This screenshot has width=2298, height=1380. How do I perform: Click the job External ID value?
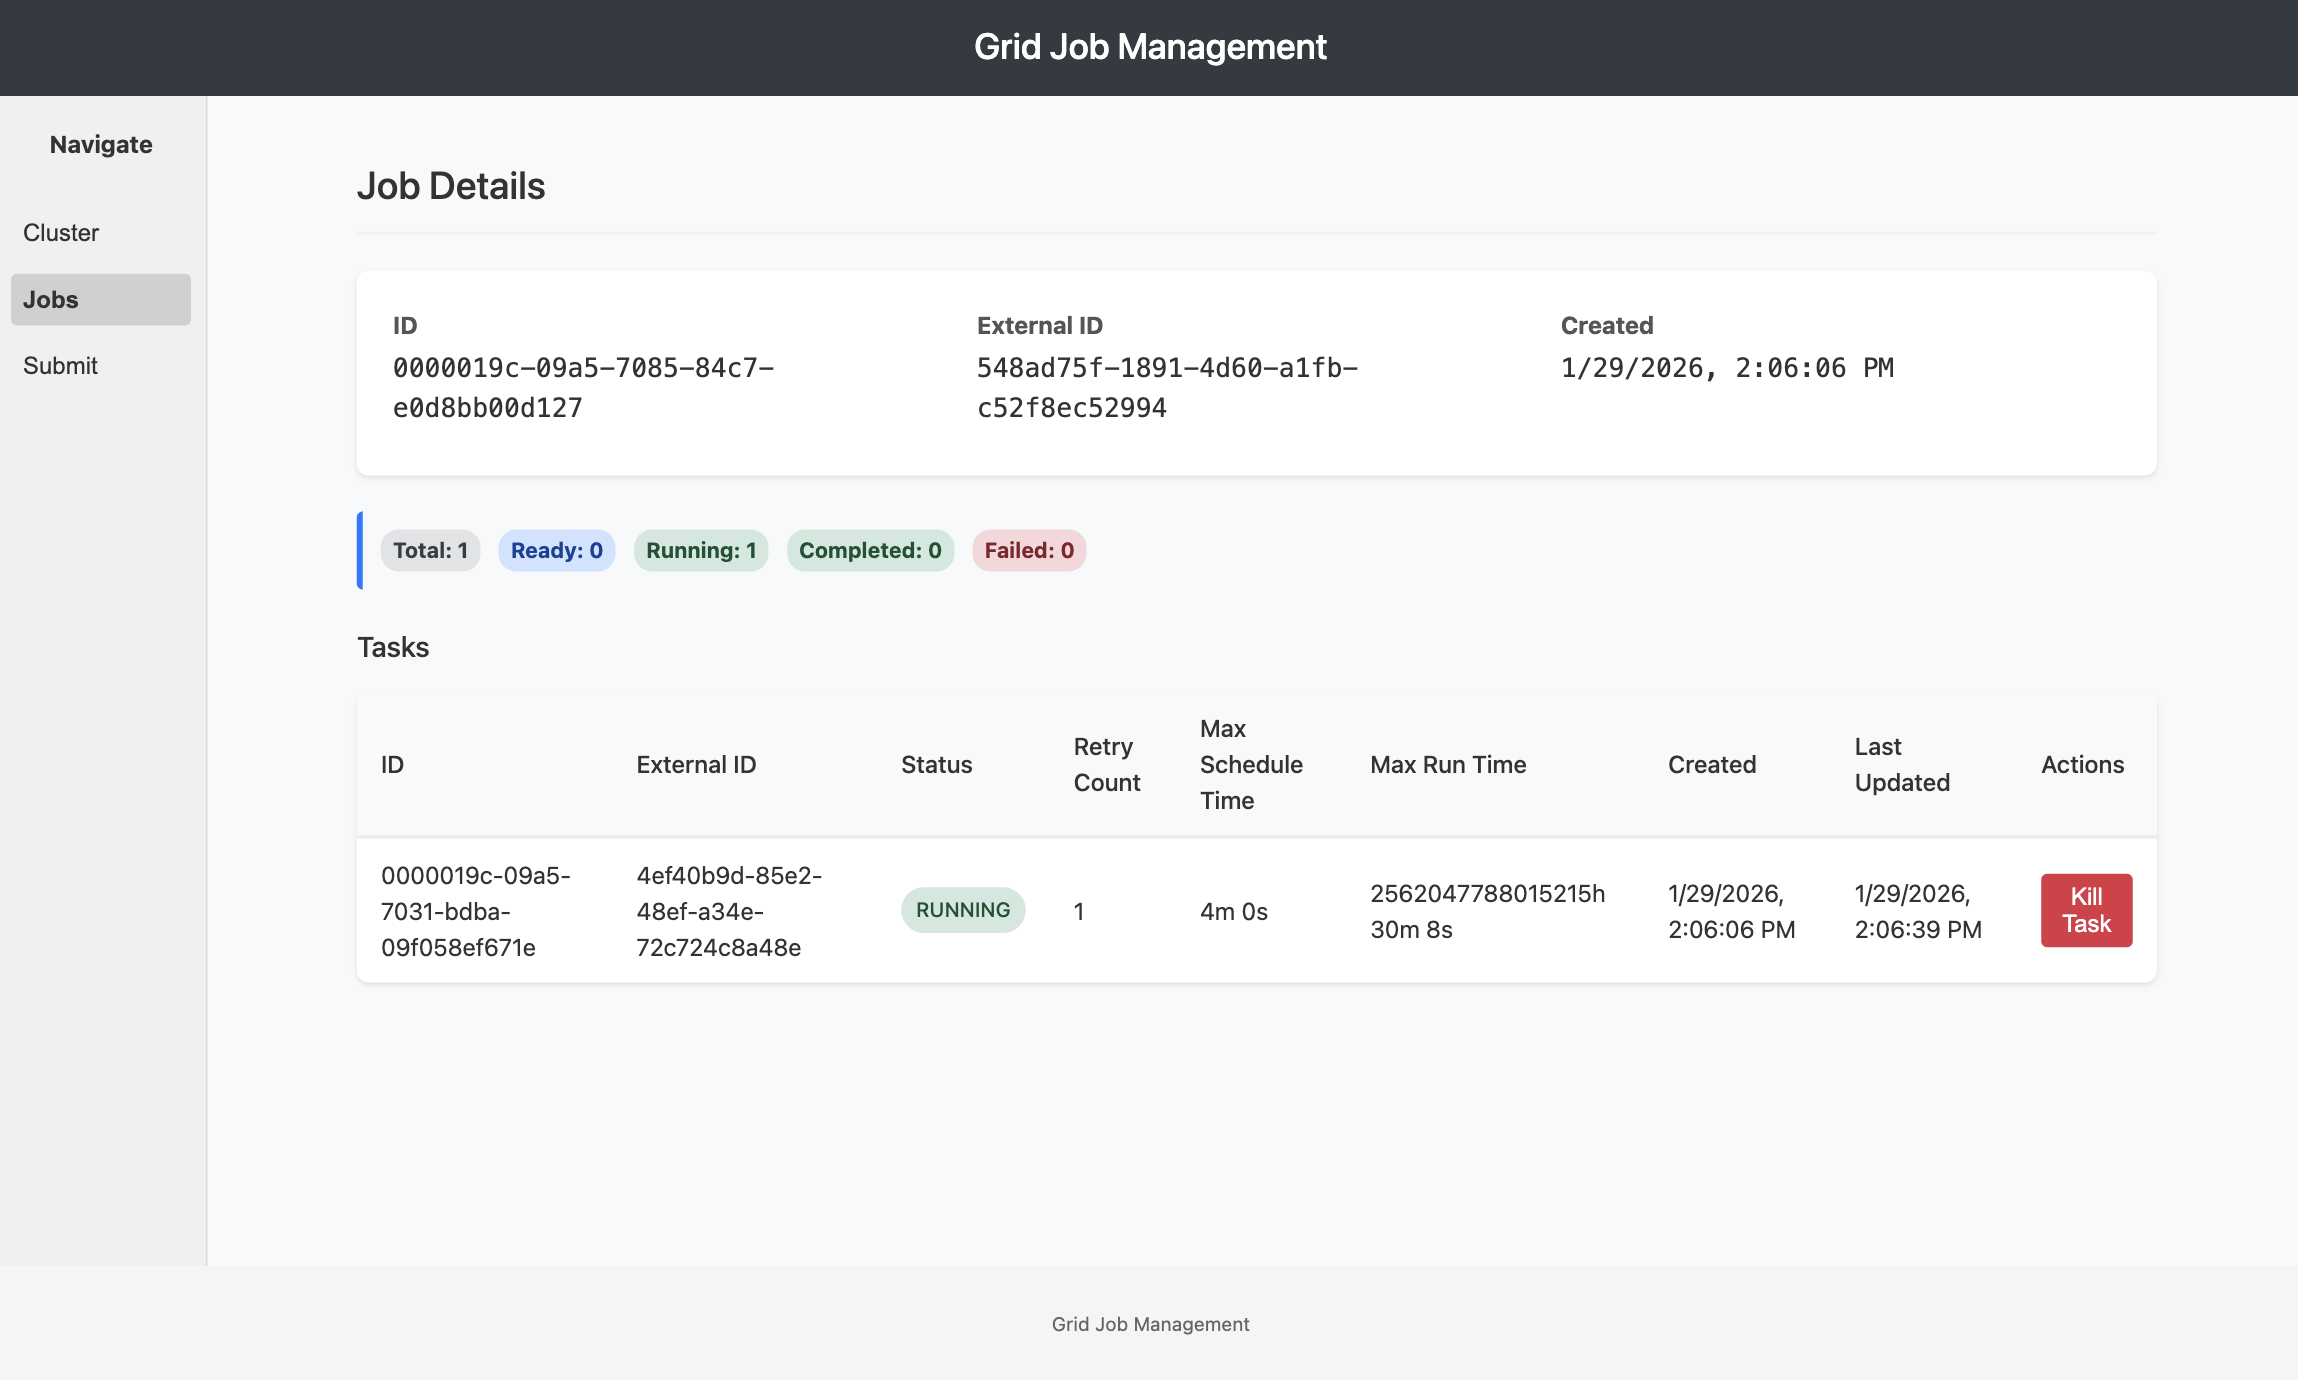pyautogui.click(x=1166, y=388)
